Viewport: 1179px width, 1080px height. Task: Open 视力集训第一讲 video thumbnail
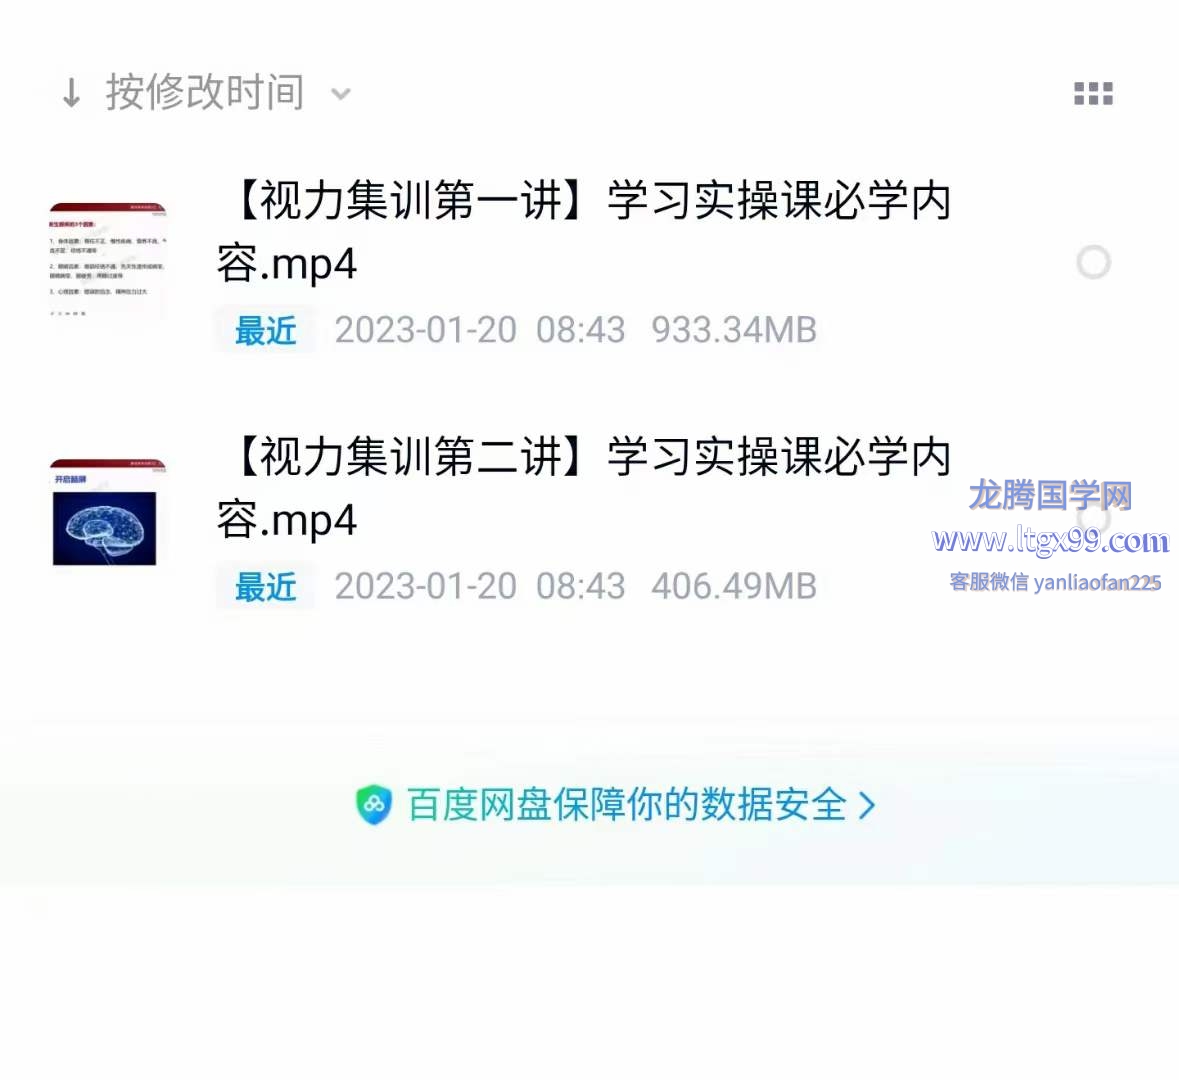pyautogui.click(x=108, y=259)
